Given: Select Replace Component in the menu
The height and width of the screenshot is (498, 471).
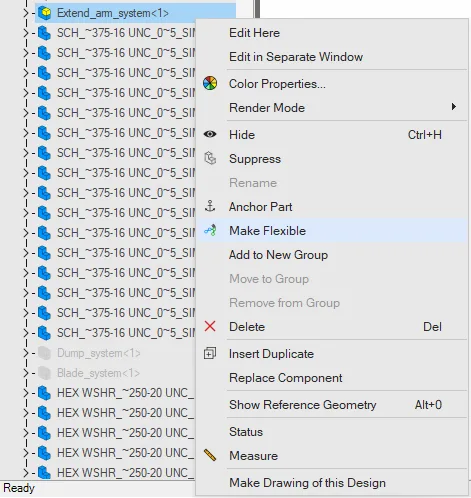Looking at the screenshot, I should click(286, 378).
